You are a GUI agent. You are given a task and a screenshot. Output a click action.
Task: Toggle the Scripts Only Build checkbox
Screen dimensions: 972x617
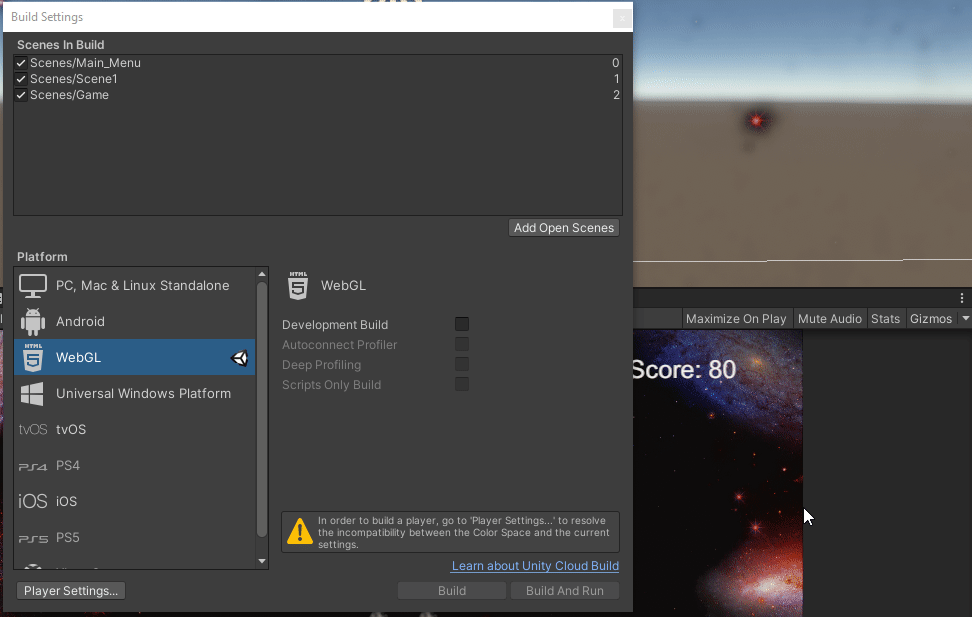tap(462, 384)
